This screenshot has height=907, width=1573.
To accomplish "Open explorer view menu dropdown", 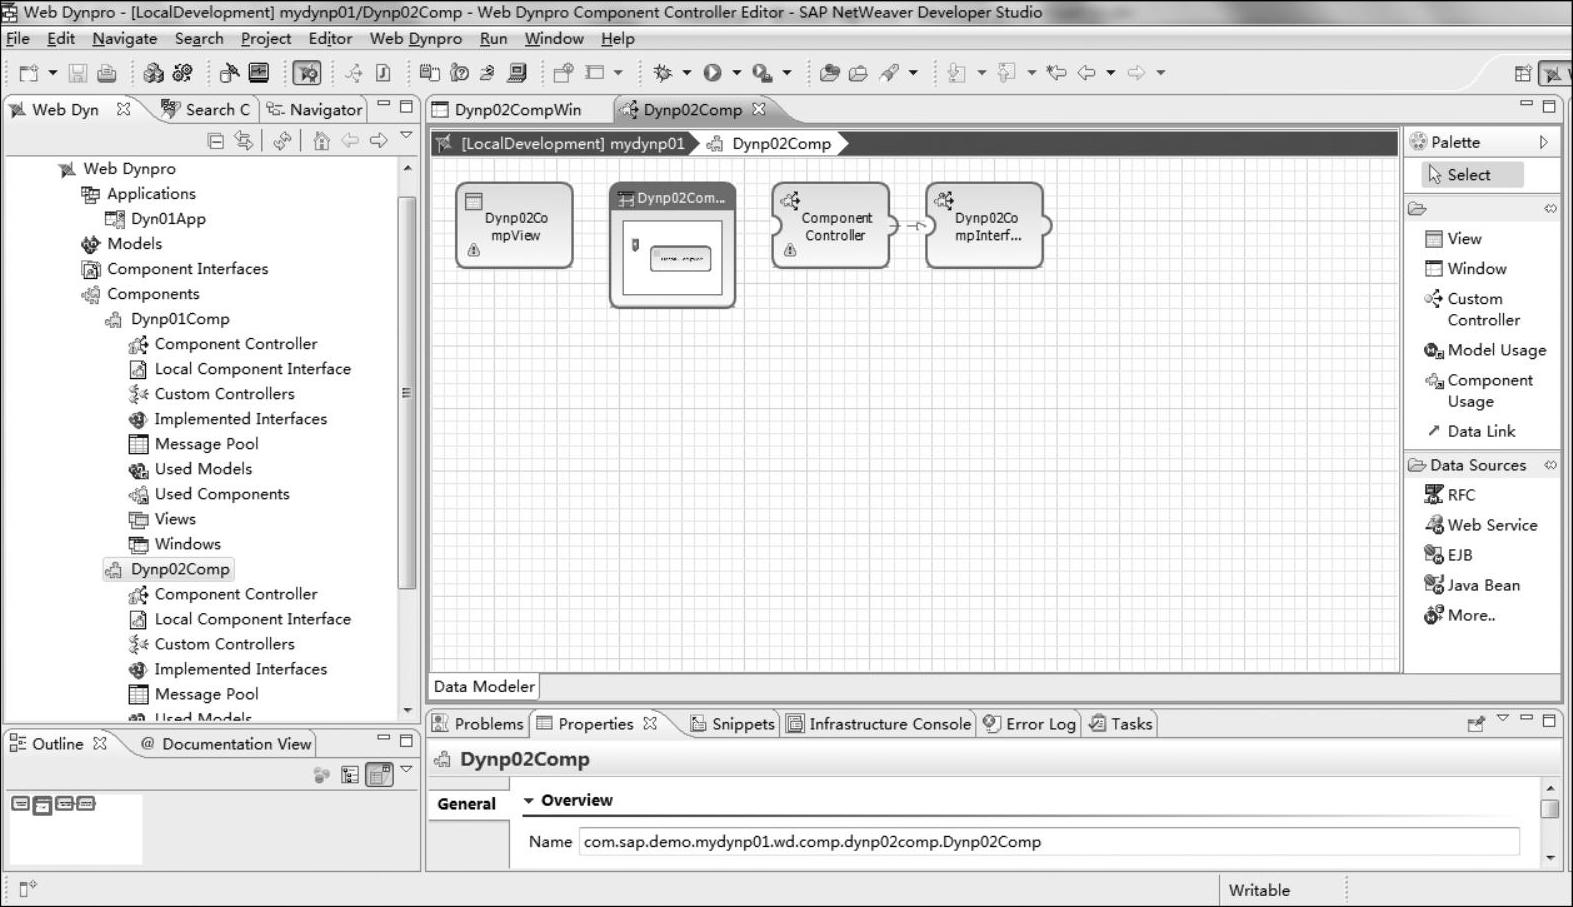I will (x=406, y=136).
